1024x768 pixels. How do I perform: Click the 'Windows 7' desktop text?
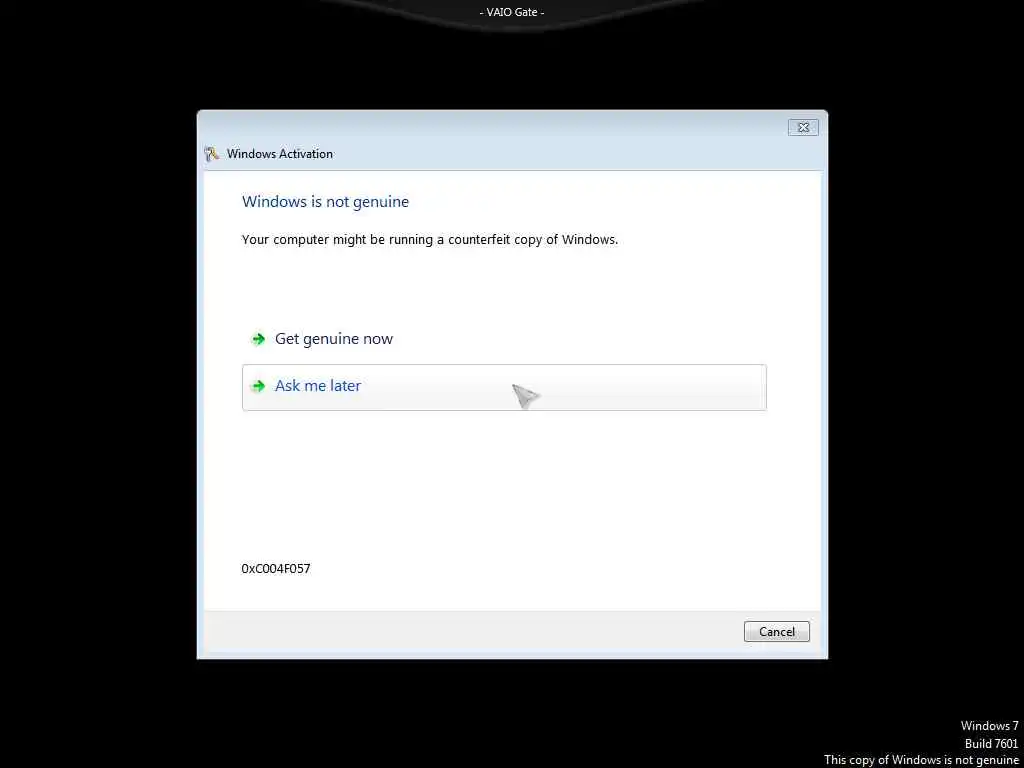pyautogui.click(x=989, y=726)
